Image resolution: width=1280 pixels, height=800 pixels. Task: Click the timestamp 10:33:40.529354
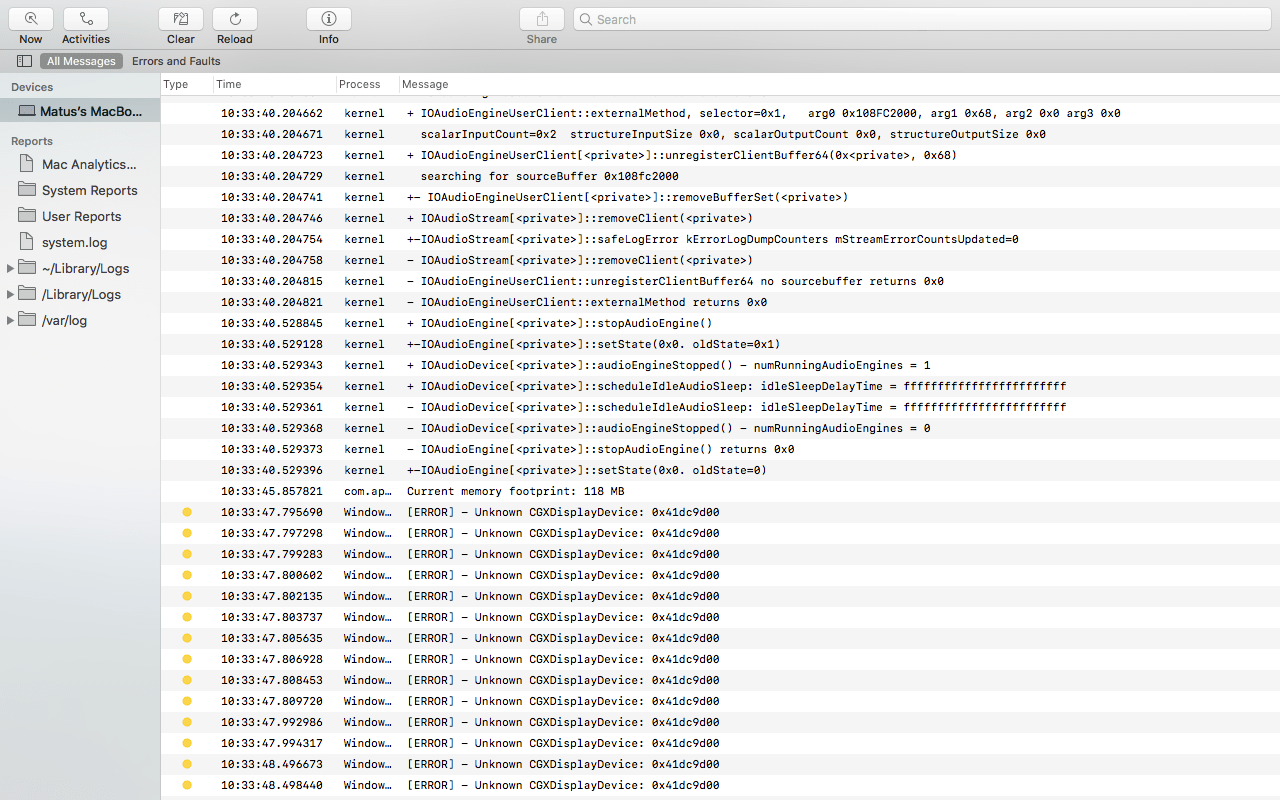tap(272, 386)
